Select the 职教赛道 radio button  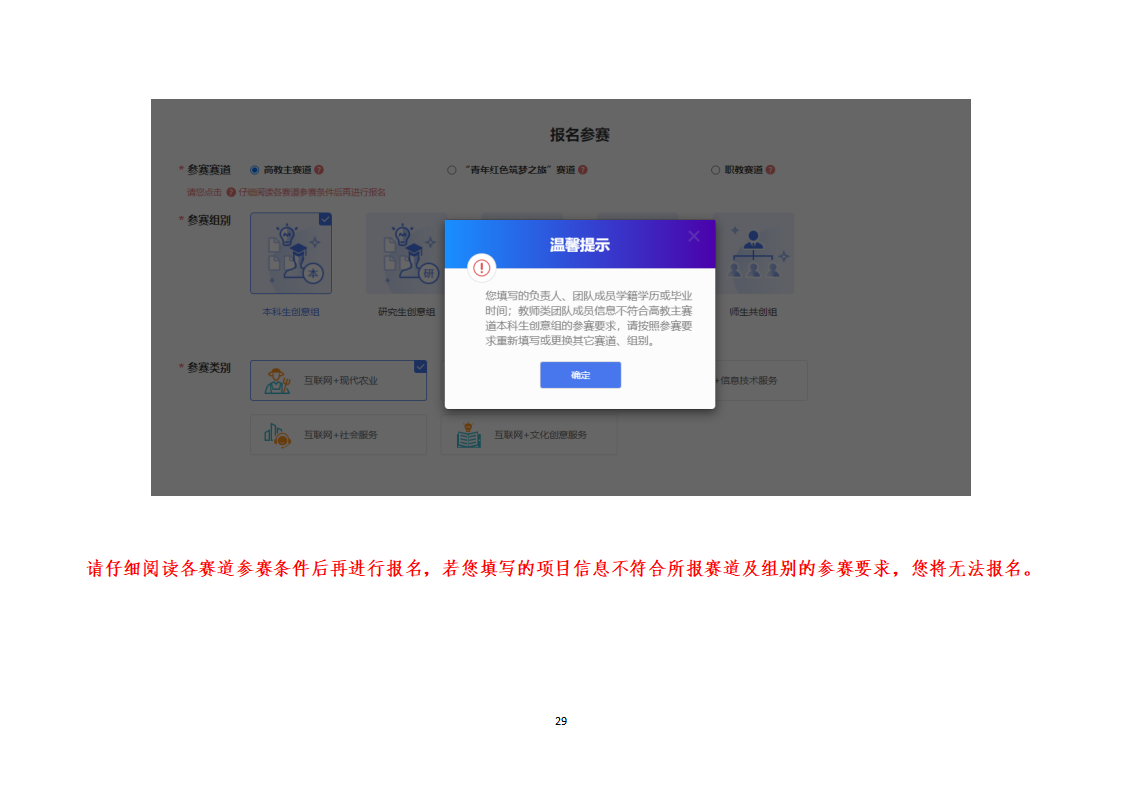(715, 170)
